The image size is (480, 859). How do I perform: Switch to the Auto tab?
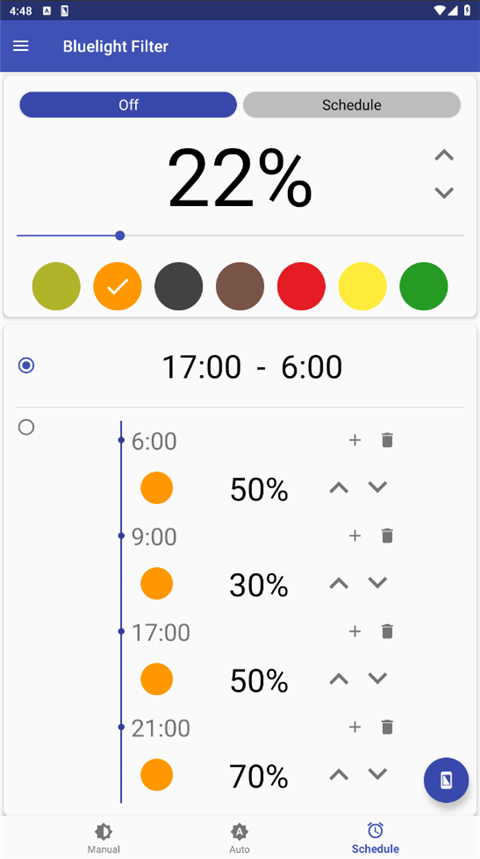239,839
